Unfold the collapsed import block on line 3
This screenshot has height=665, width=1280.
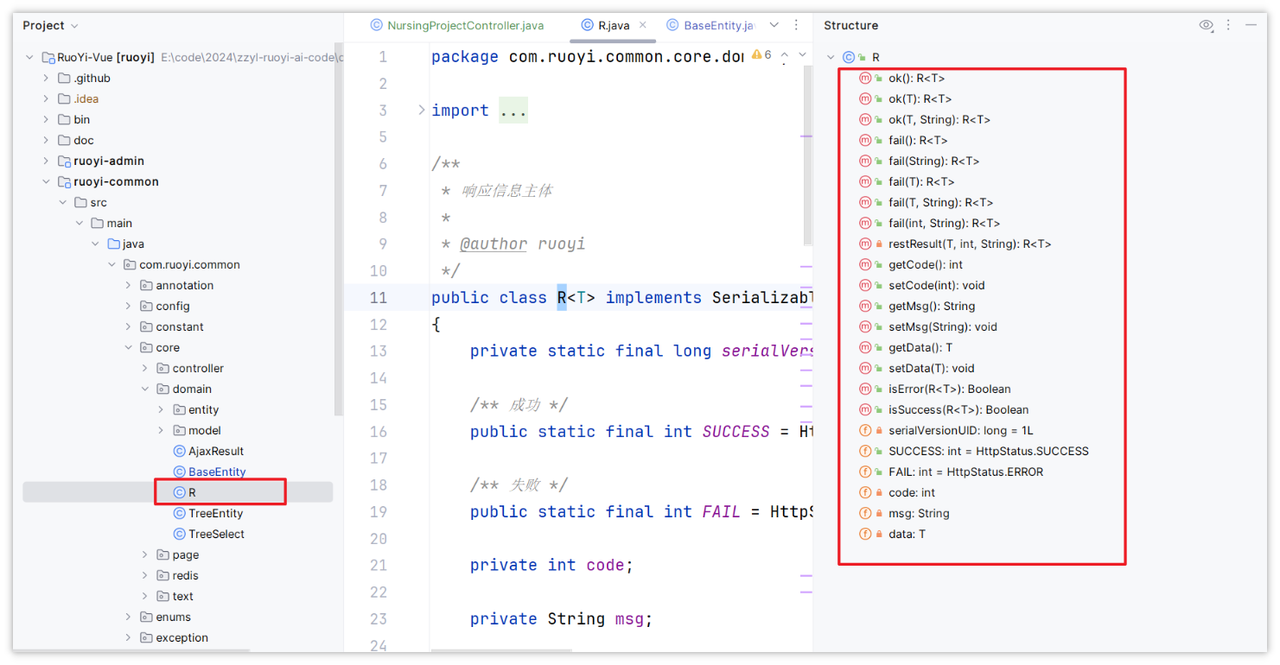(x=421, y=110)
